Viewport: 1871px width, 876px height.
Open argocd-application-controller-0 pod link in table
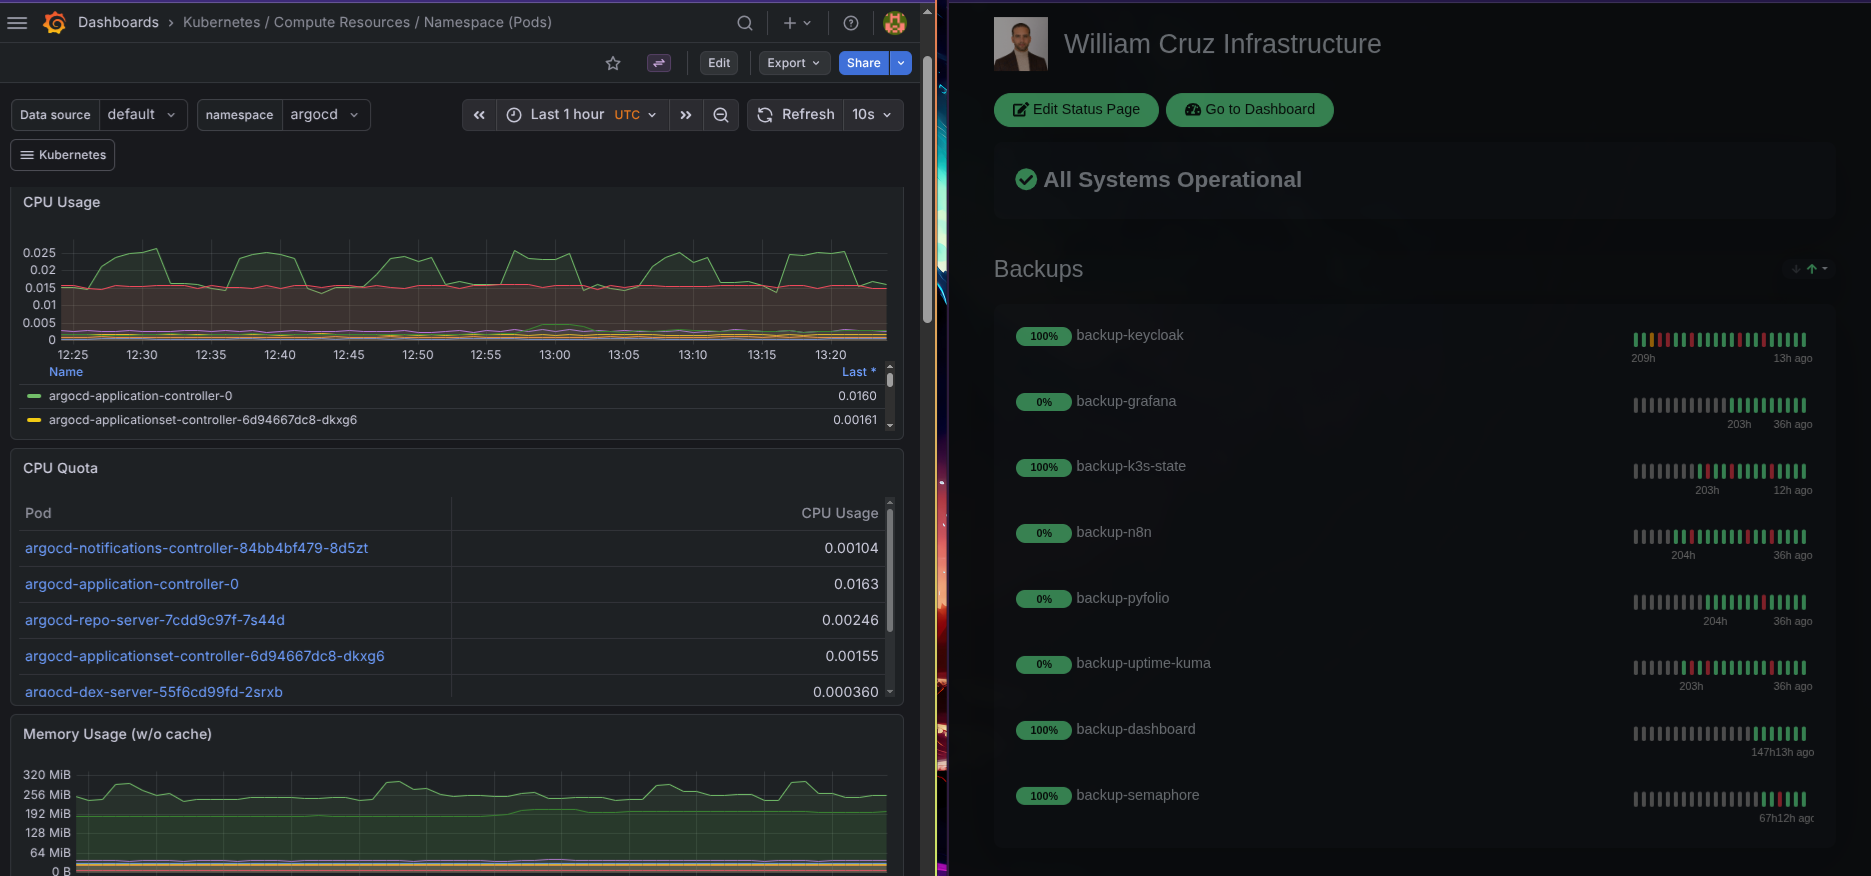tap(132, 584)
